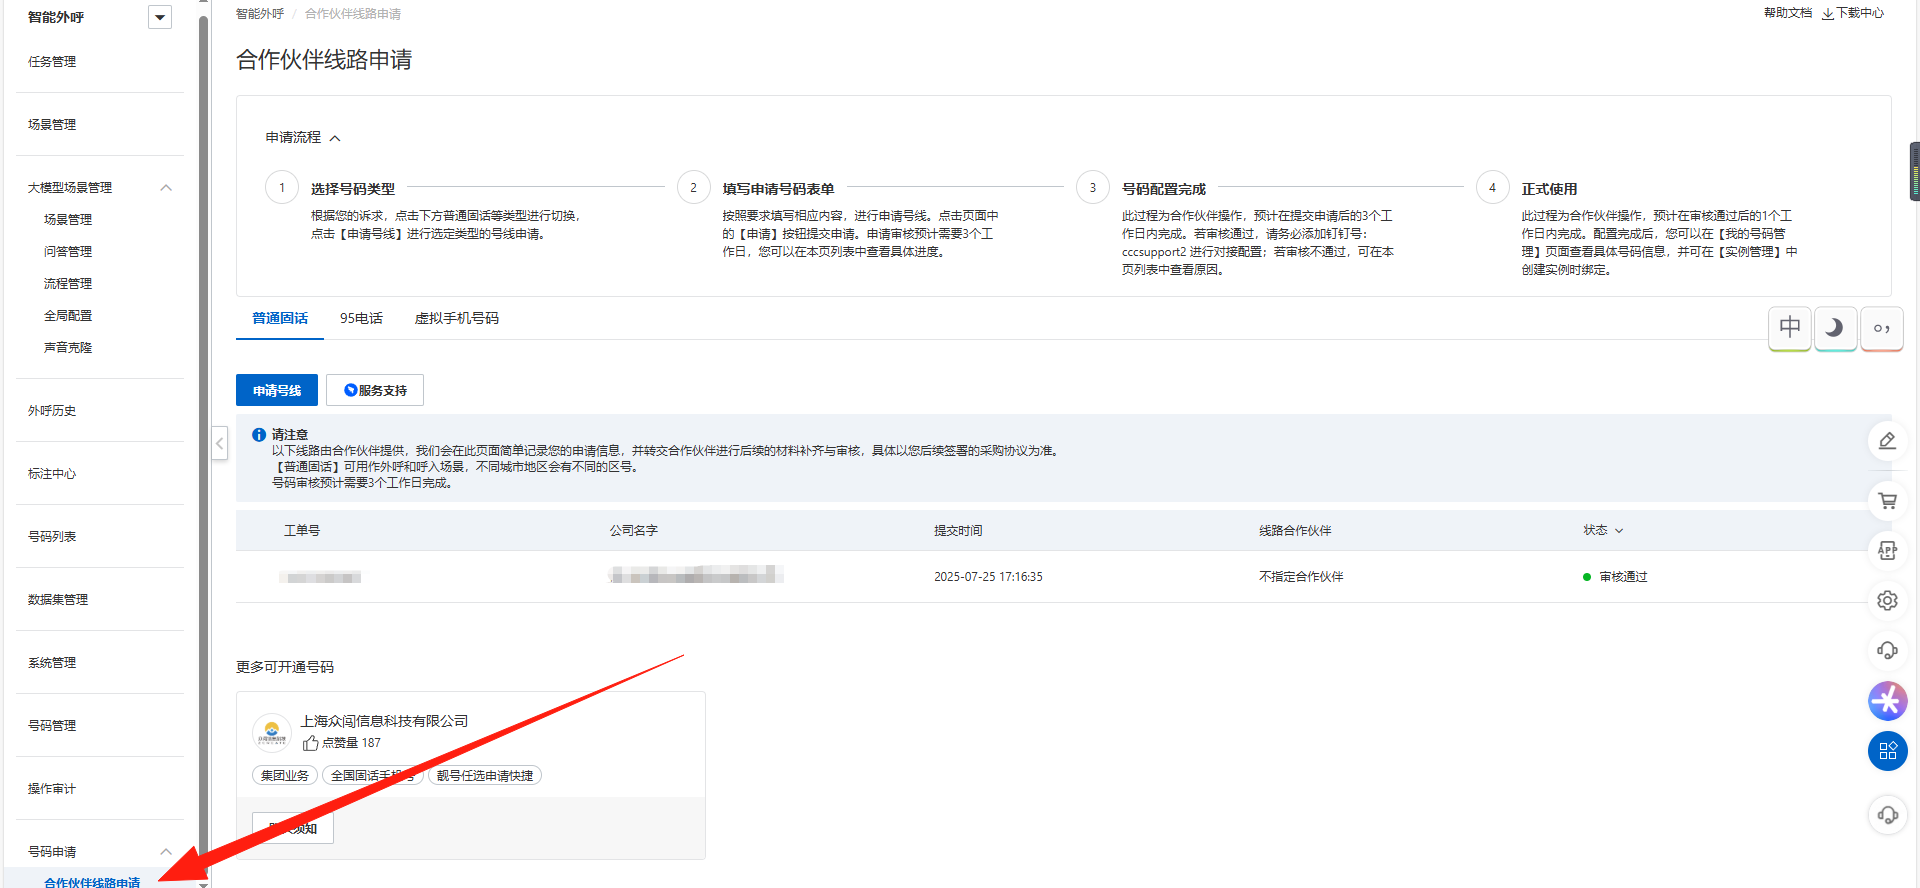Image resolution: width=1920 pixels, height=888 pixels.
Task: Open the 帮助文档 link
Action: tap(1788, 13)
